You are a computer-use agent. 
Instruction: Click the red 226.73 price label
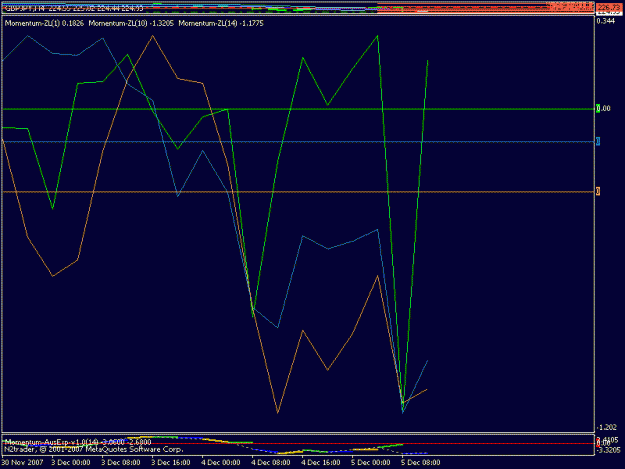[609, 7]
